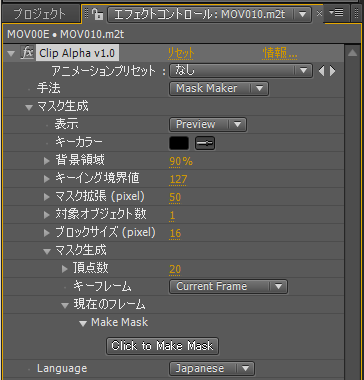
Task: Click the scrollbar up arrow
Action: [353, 54]
